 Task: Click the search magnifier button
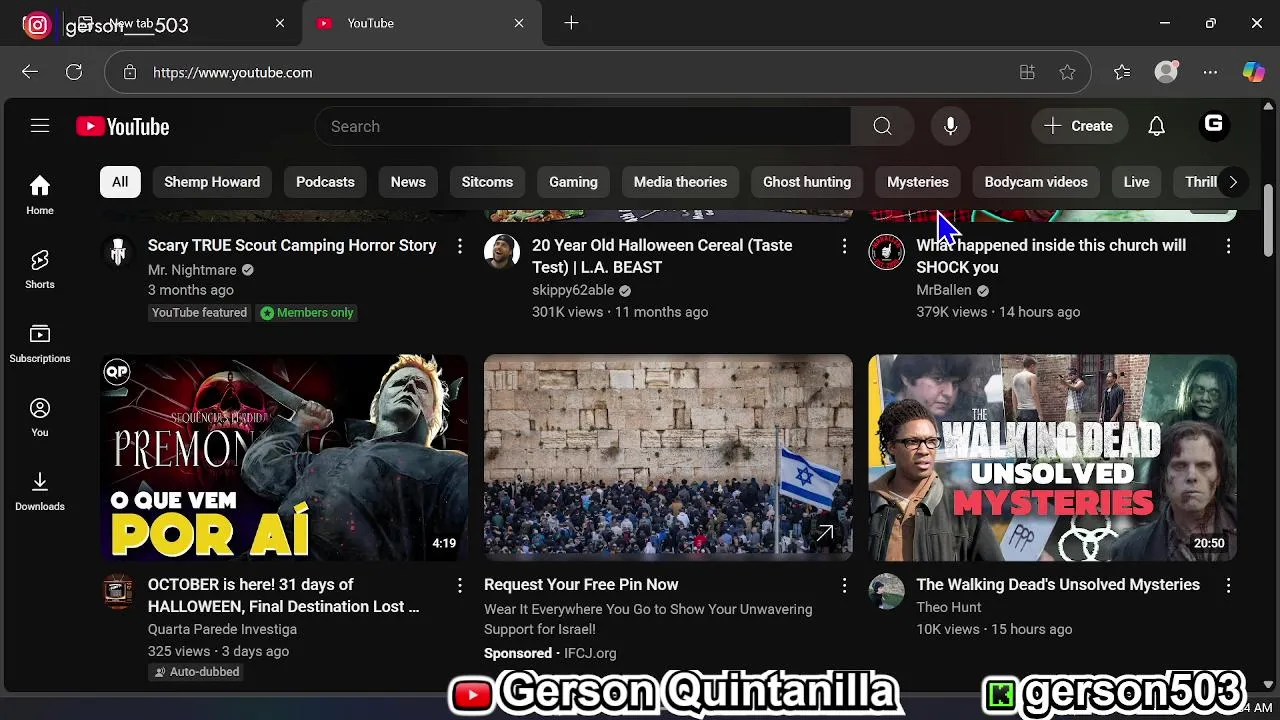pos(882,126)
